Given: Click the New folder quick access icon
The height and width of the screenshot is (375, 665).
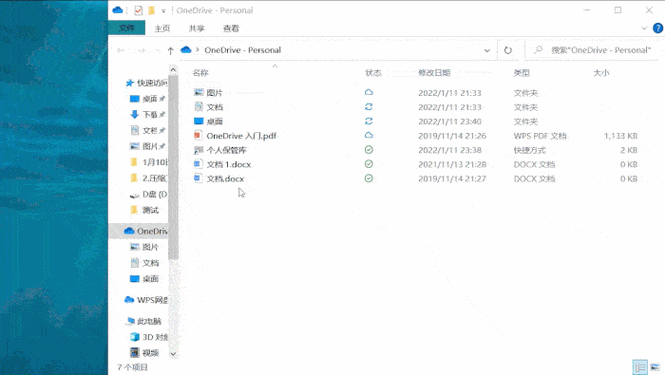Looking at the screenshot, I should click(x=151, y=11).
